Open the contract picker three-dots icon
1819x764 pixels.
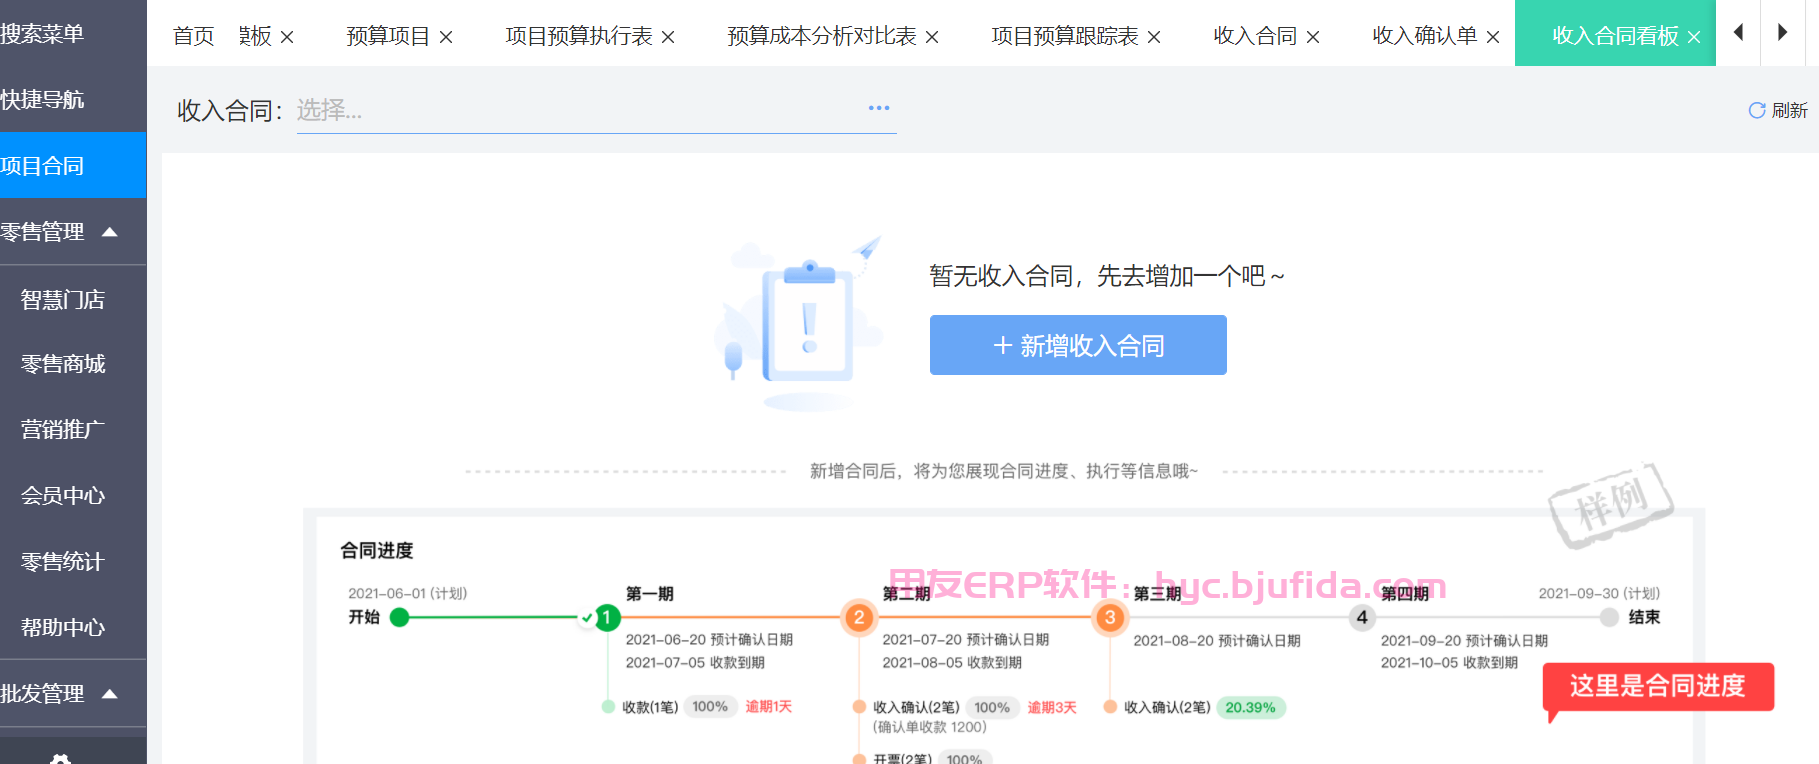[x=879, y=108]
